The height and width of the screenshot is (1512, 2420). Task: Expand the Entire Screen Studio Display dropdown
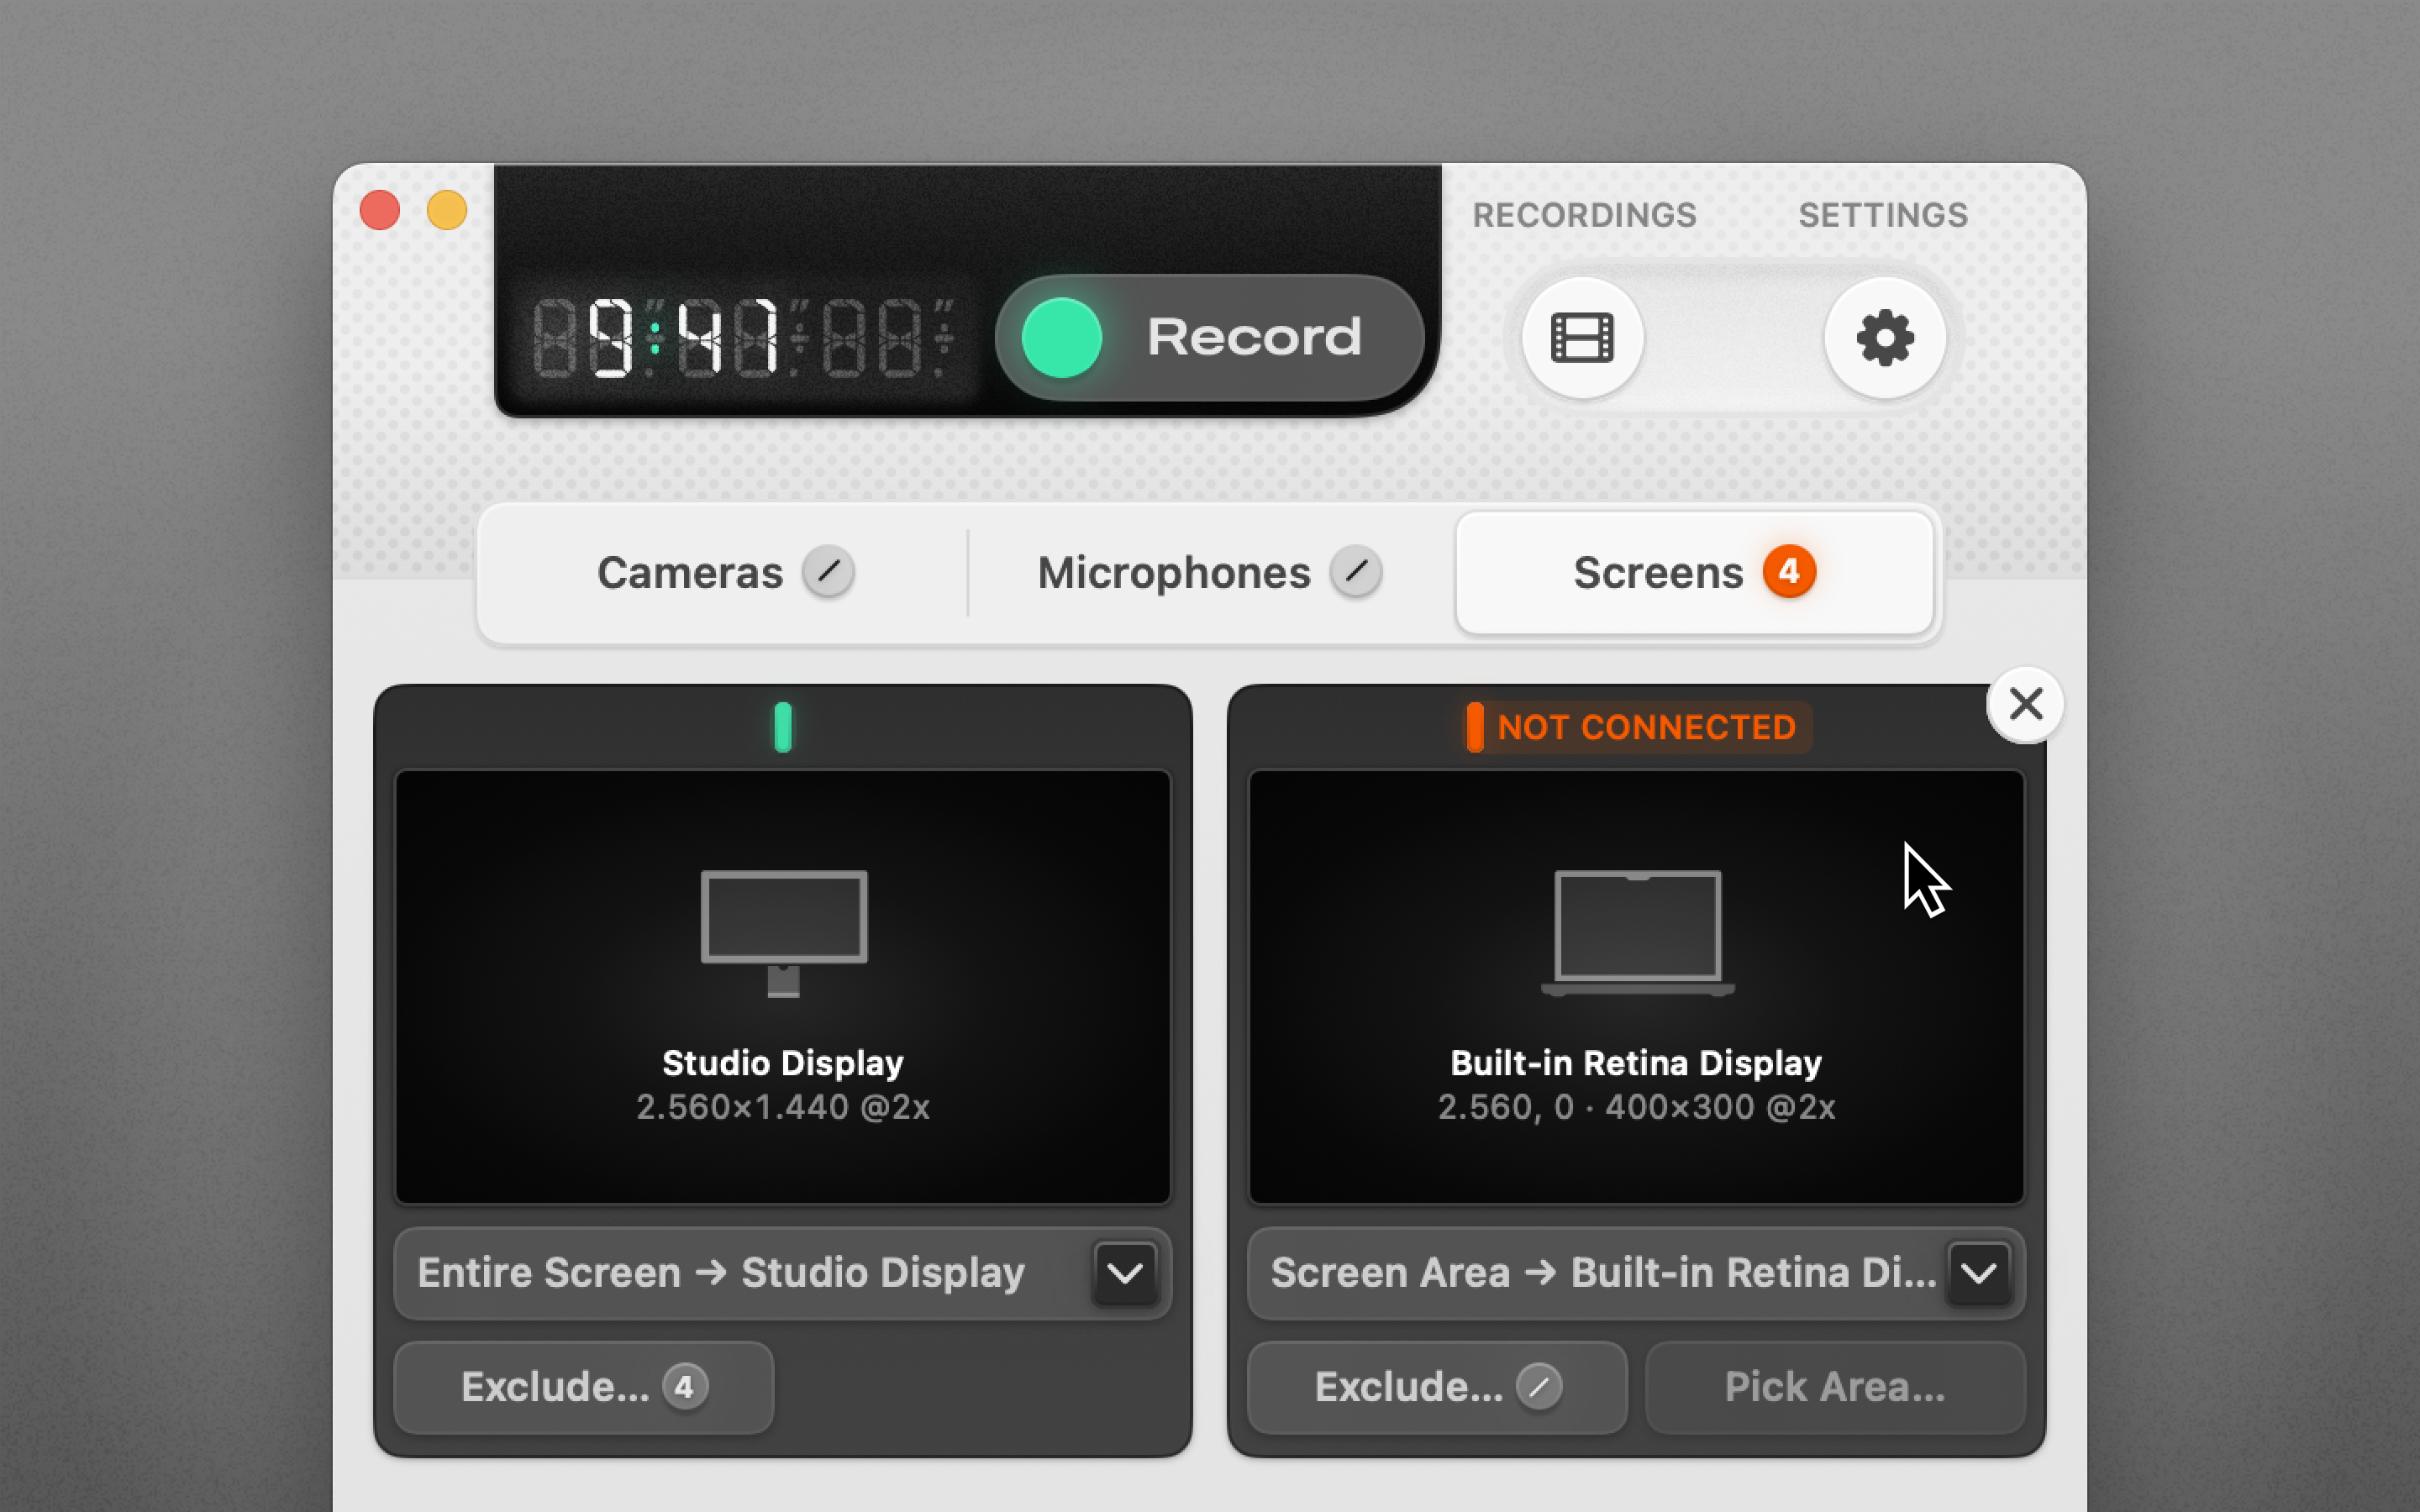tap(1125, 1273)
